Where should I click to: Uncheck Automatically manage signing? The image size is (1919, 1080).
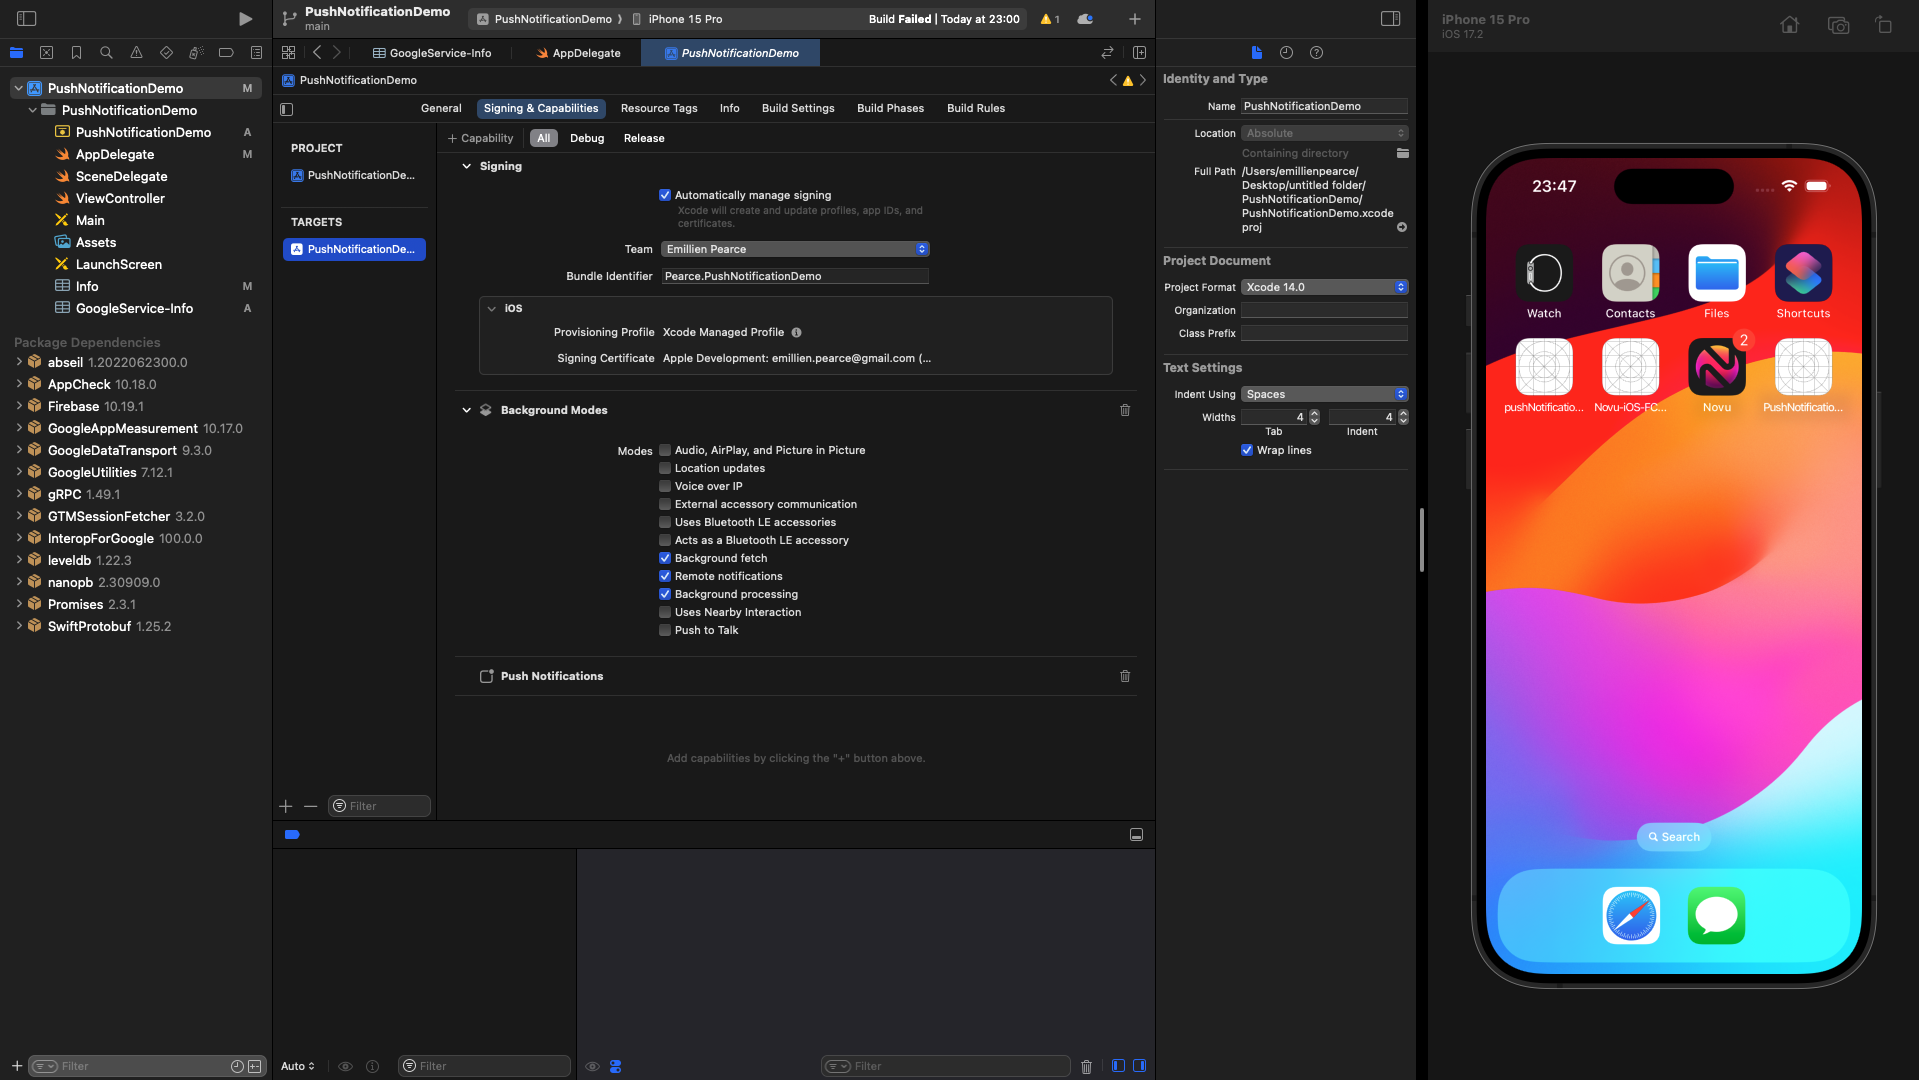click(665, 195)
